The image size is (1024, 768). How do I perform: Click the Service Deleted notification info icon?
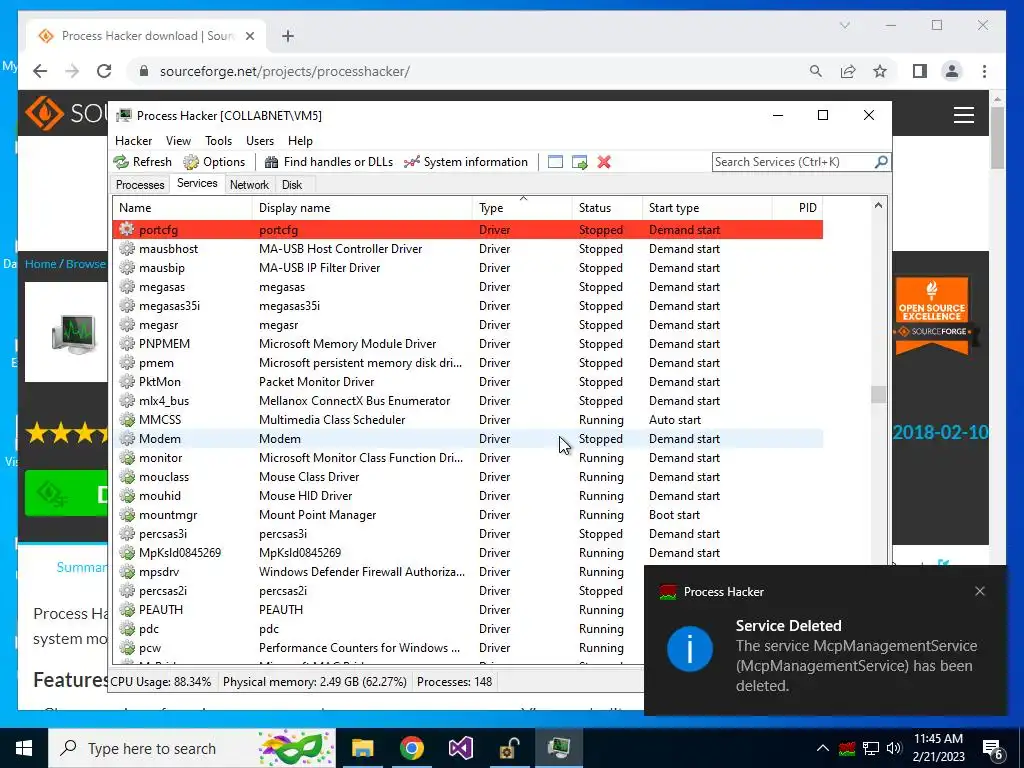pyautogui.click(x=690, y=648)
